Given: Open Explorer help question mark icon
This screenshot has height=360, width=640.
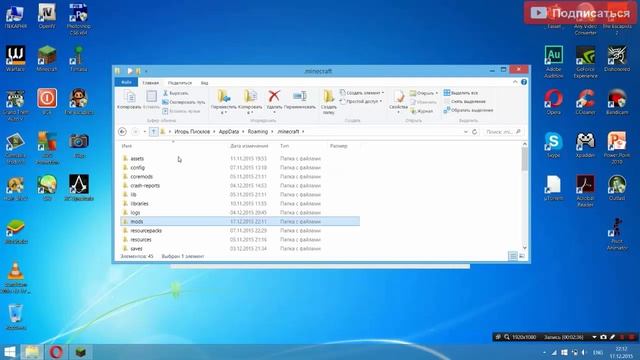Looking at the screenshot, I should [524, 82].
